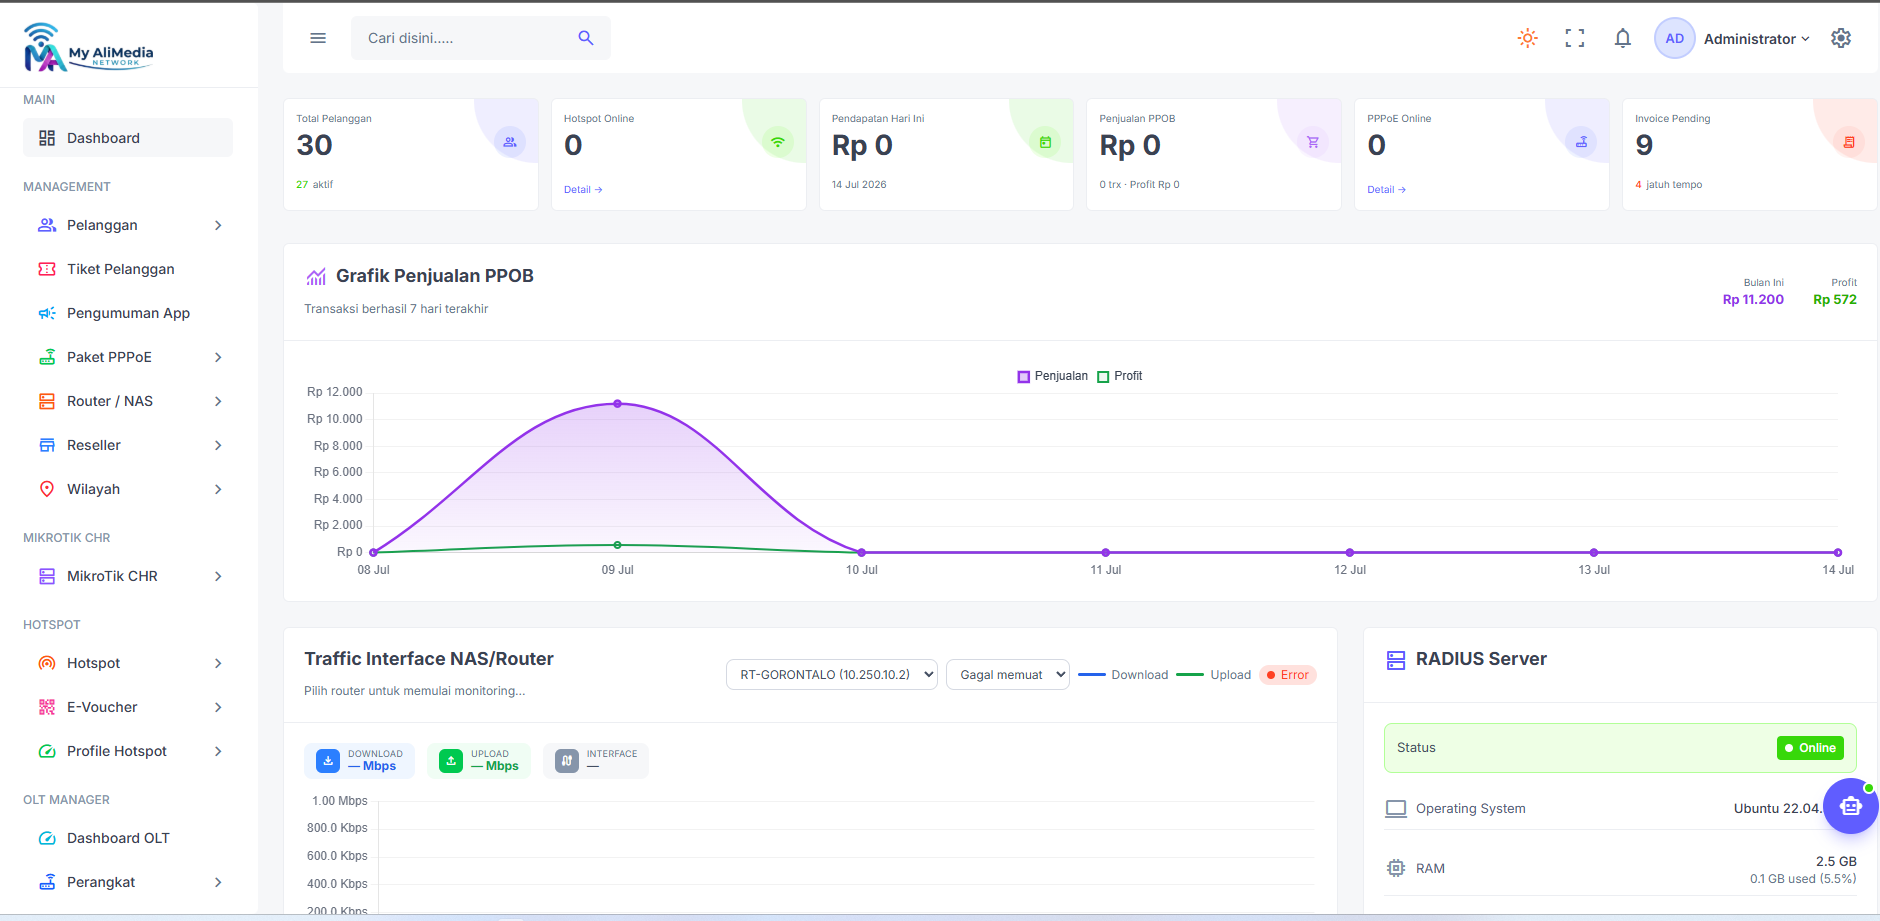Click the Tiket Pelanggan ticket icon
The width and height of the screenshot is (1880, 921).
tap(47, 269)
